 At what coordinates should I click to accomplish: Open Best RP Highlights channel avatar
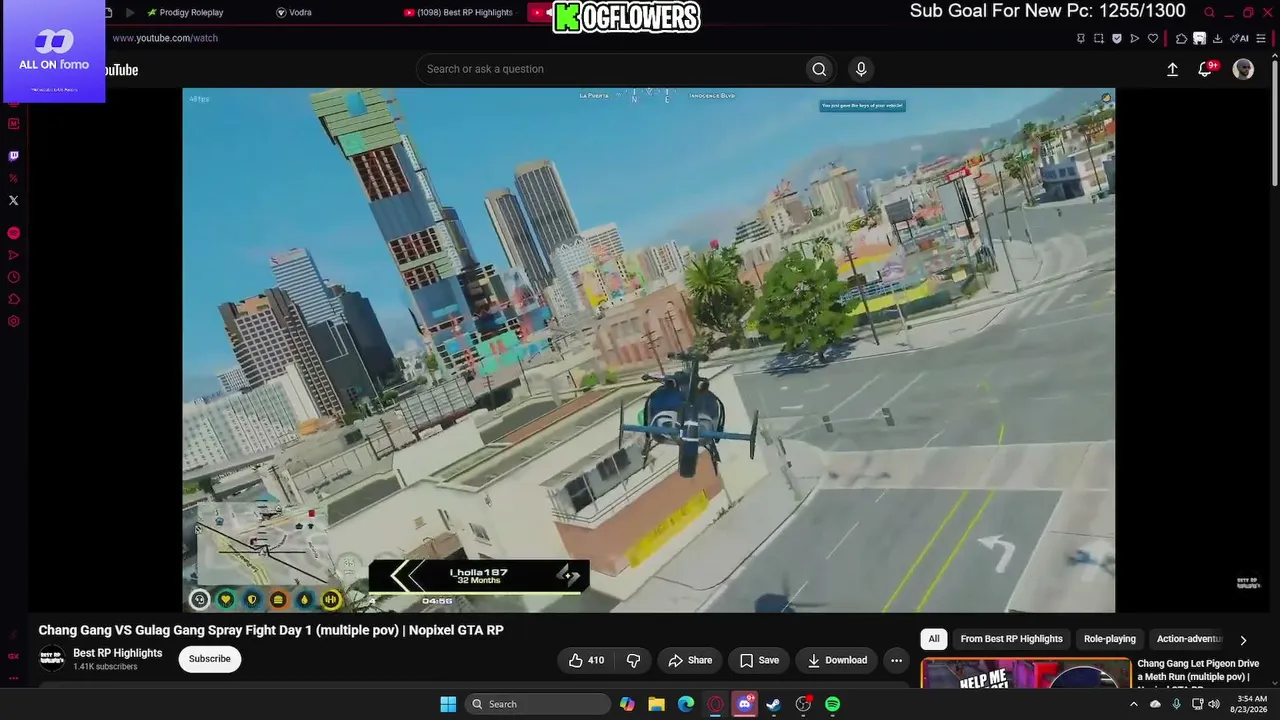[52, 659]
